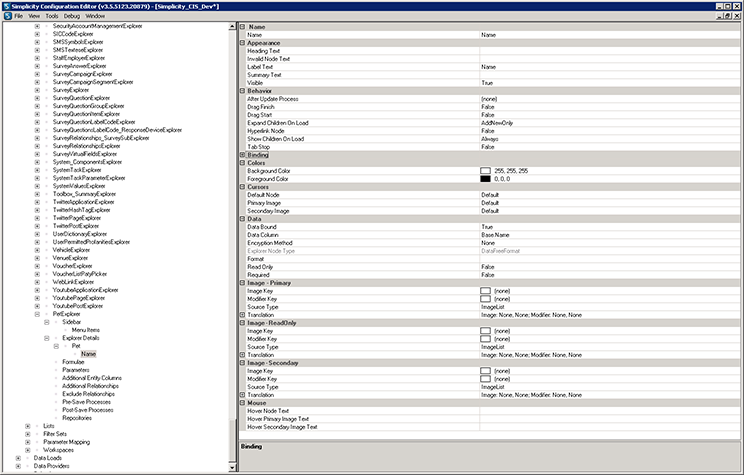Select Menu Items in the tree

pos(85,330)
